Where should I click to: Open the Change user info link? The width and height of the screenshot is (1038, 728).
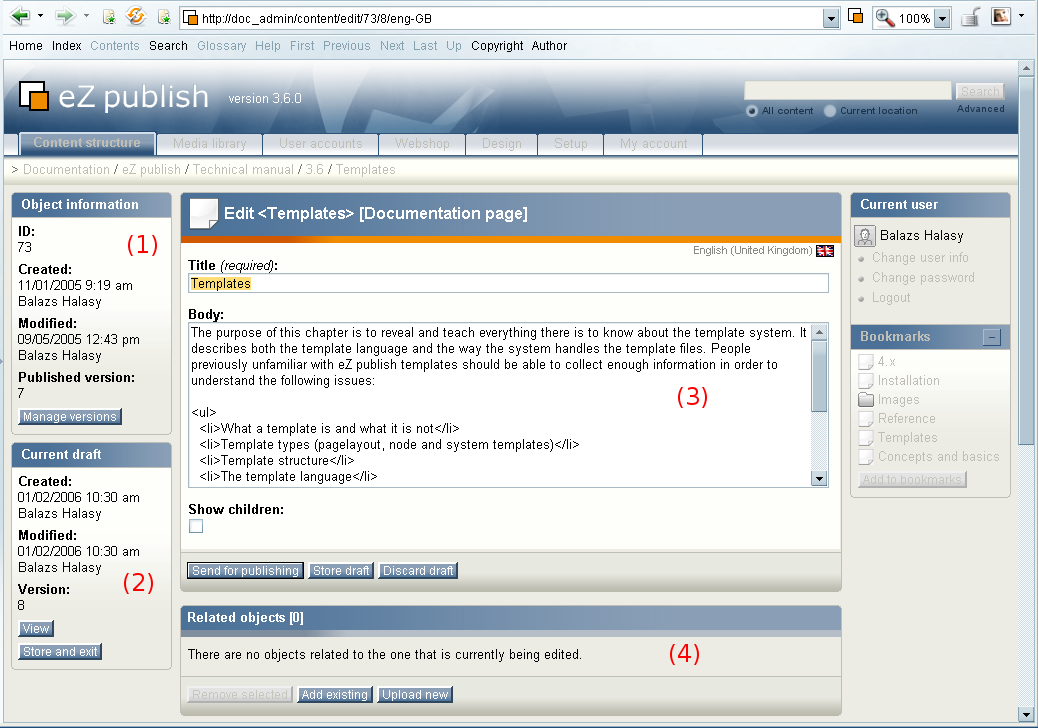click(x=920, y=257)
